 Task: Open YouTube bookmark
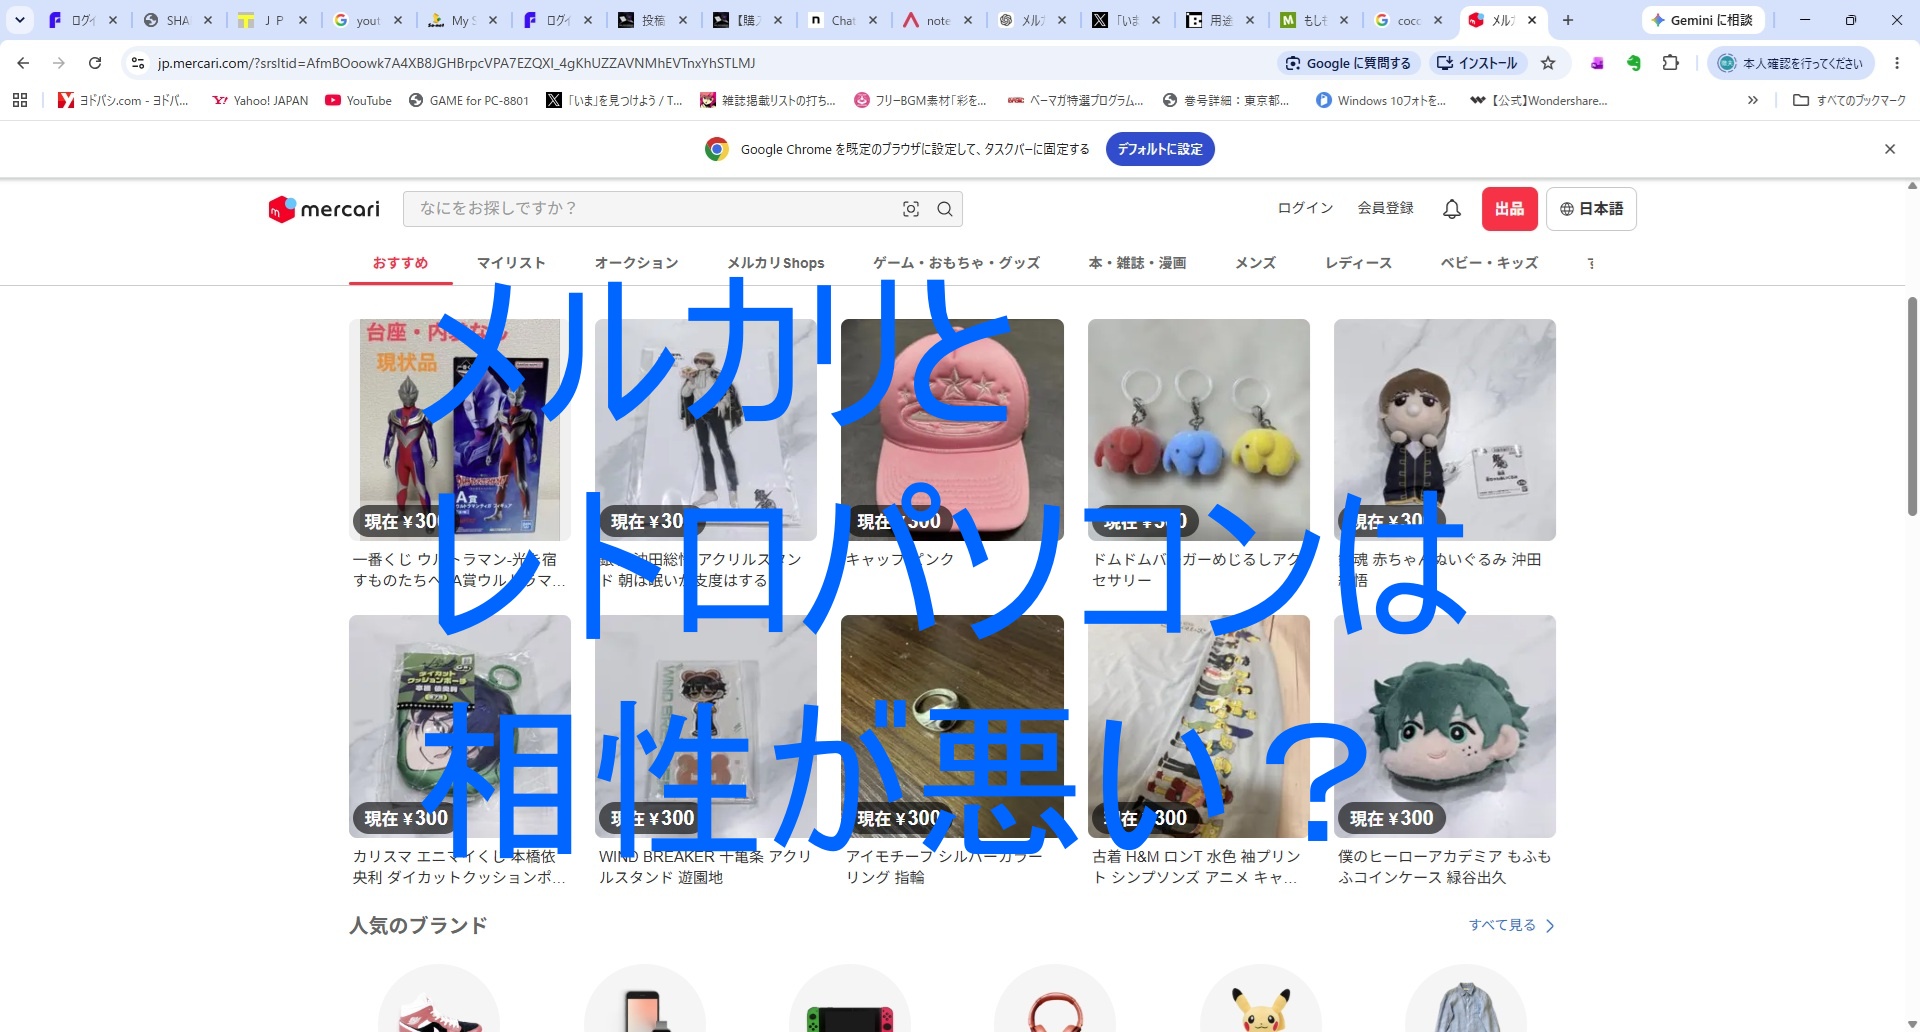click(x=358, y=100)
